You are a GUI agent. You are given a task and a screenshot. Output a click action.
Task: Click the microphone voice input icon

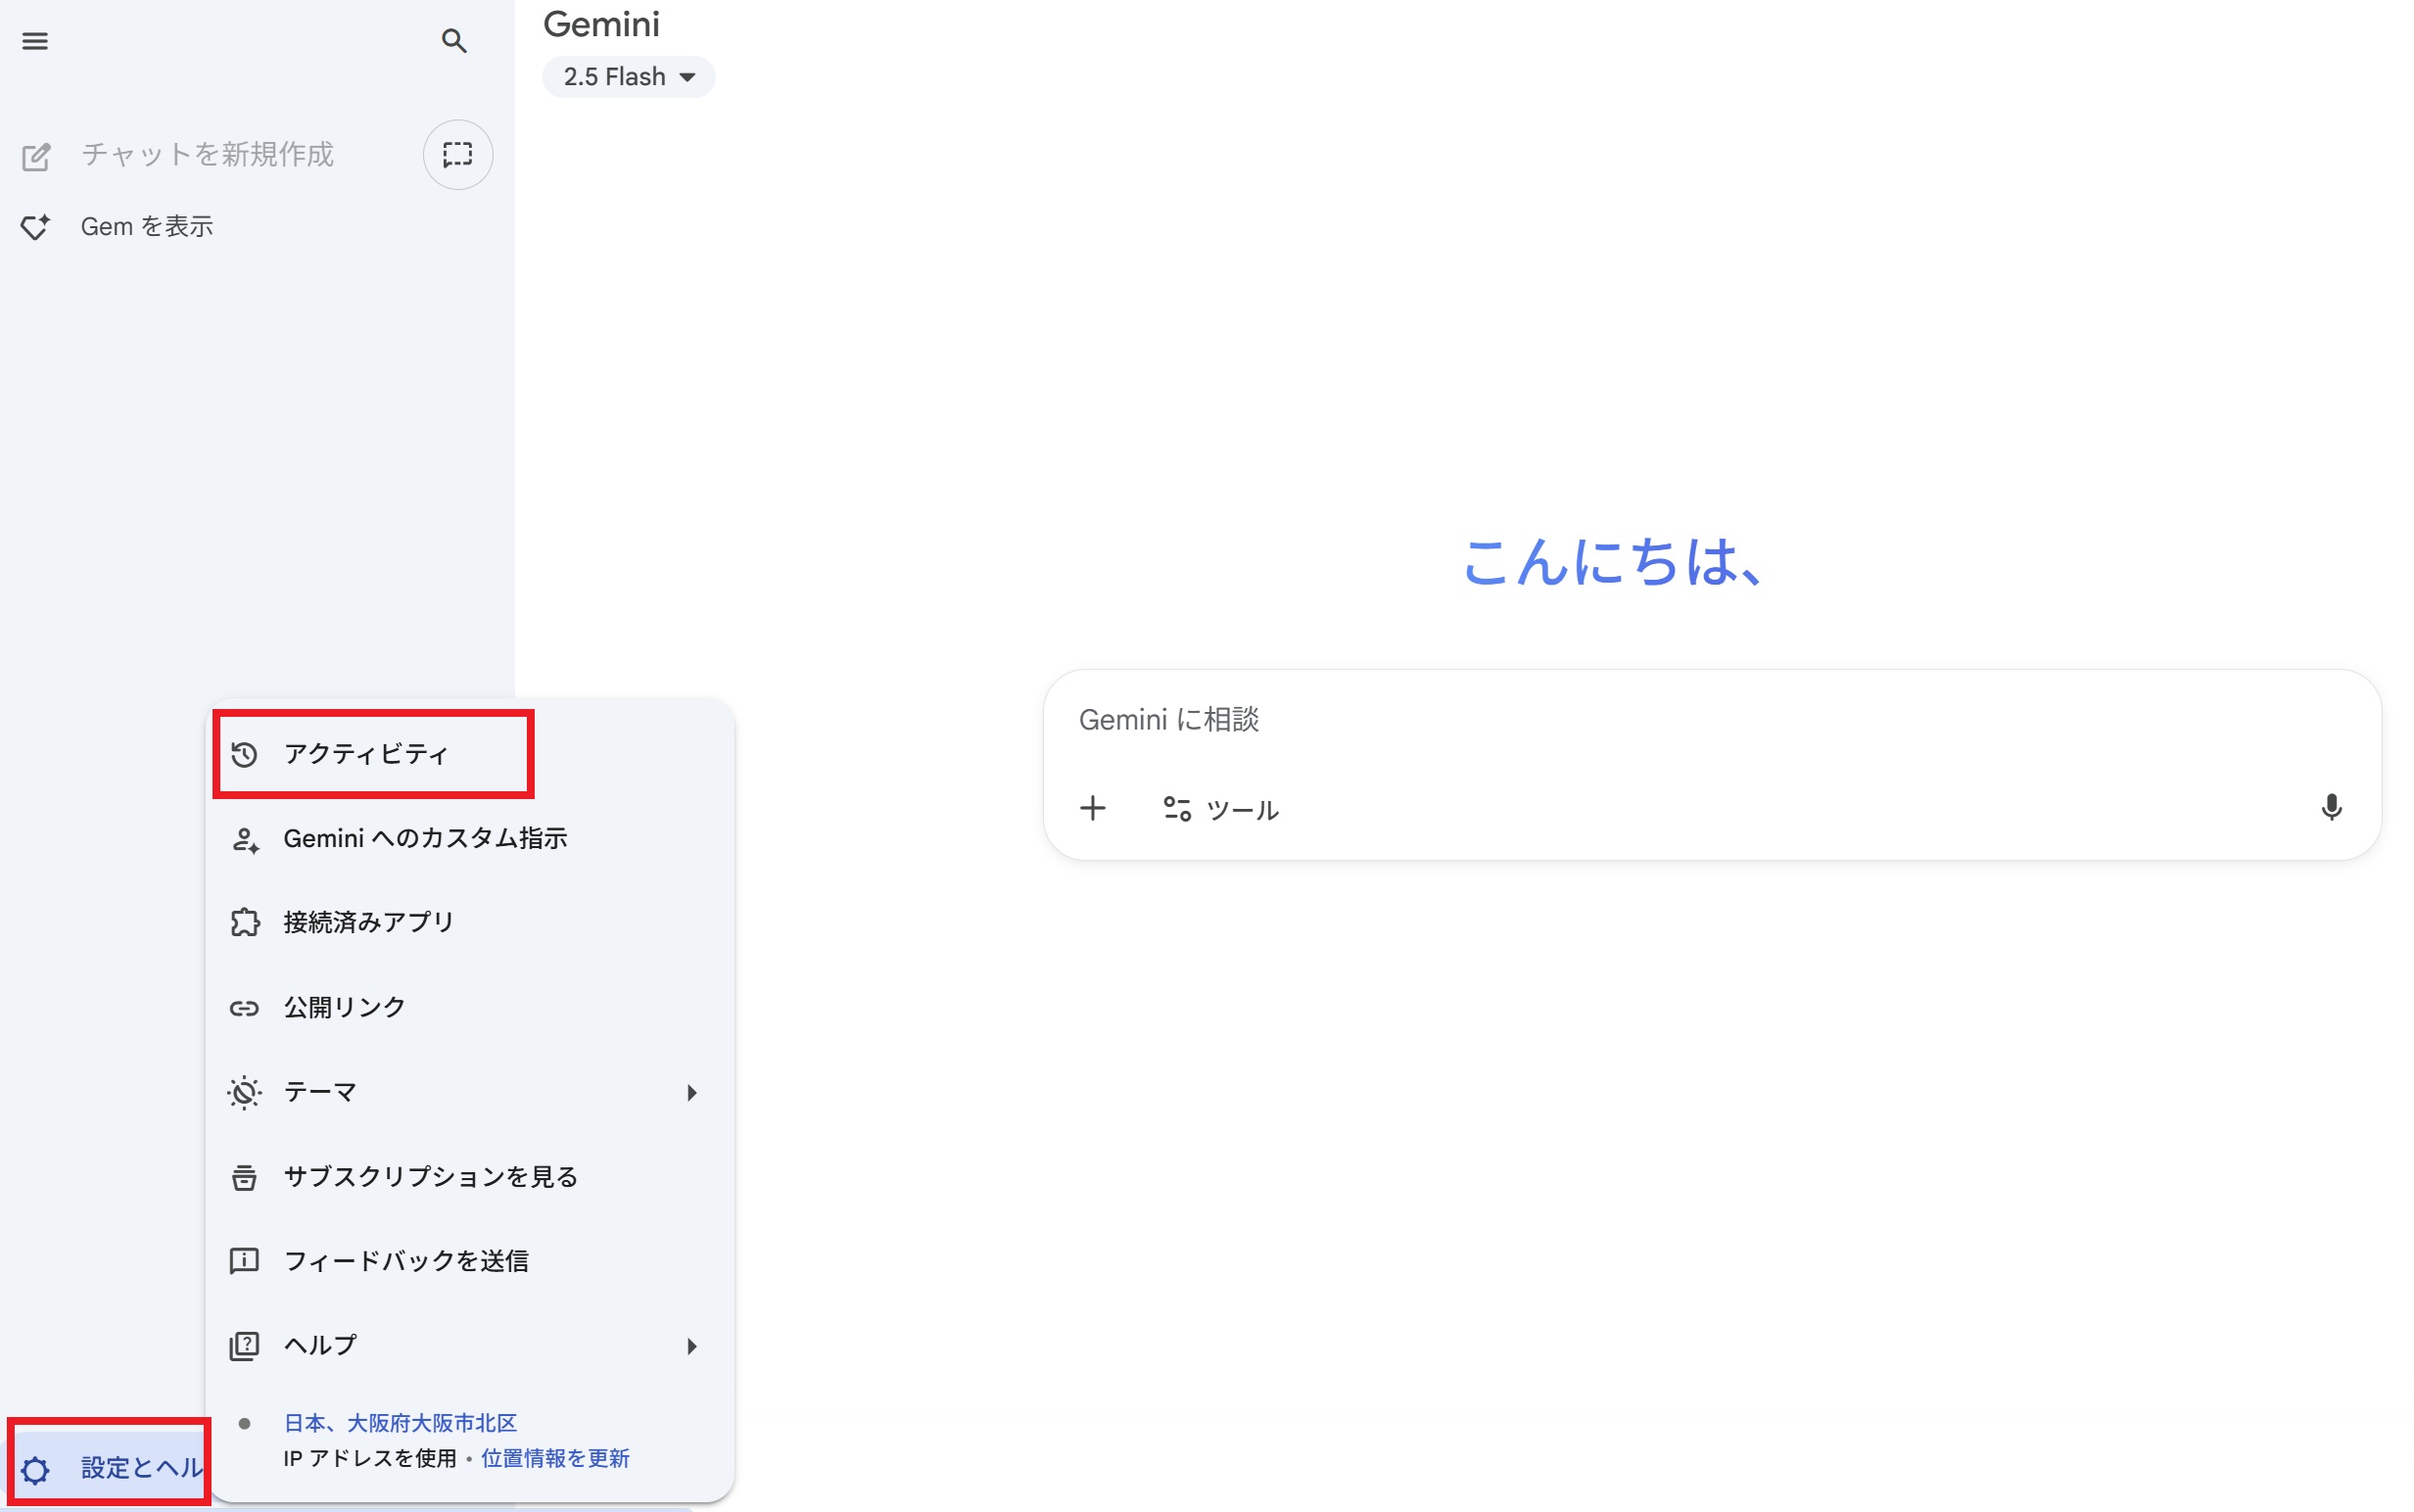pos(2330,807)
